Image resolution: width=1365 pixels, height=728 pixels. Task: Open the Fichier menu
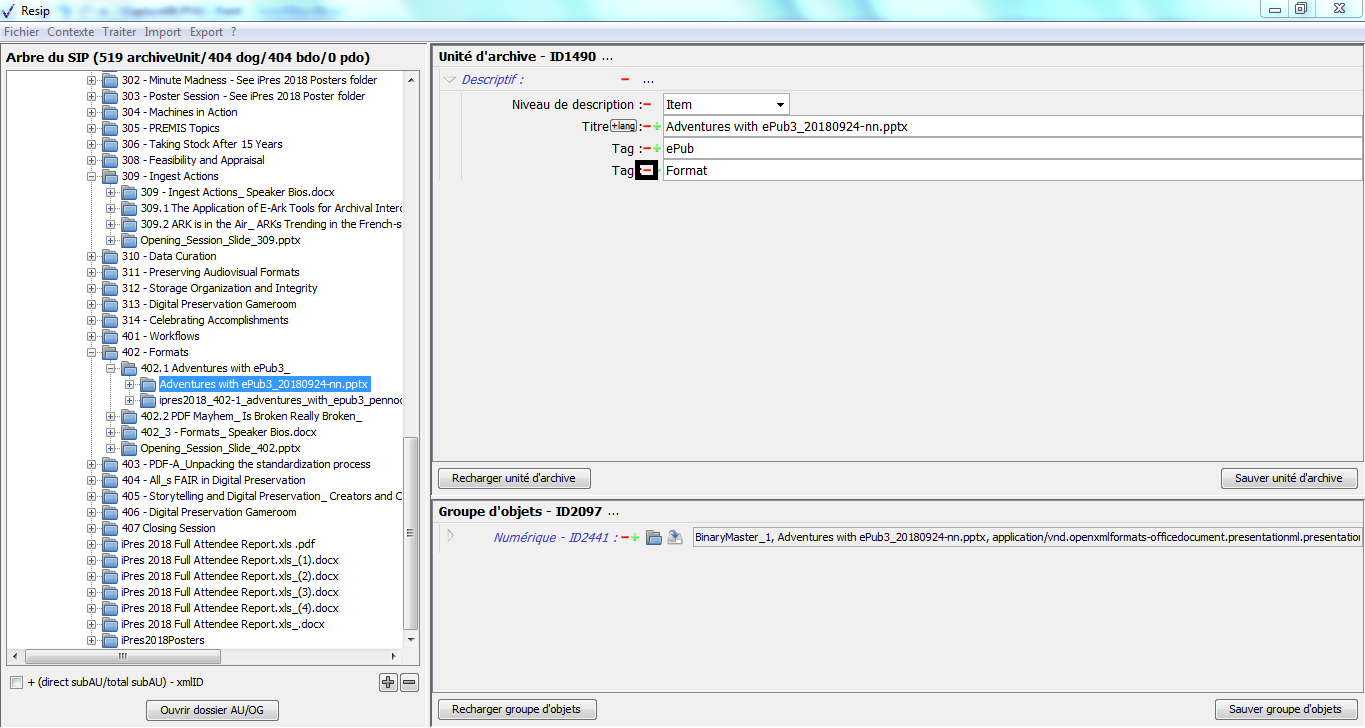(21, 32)
